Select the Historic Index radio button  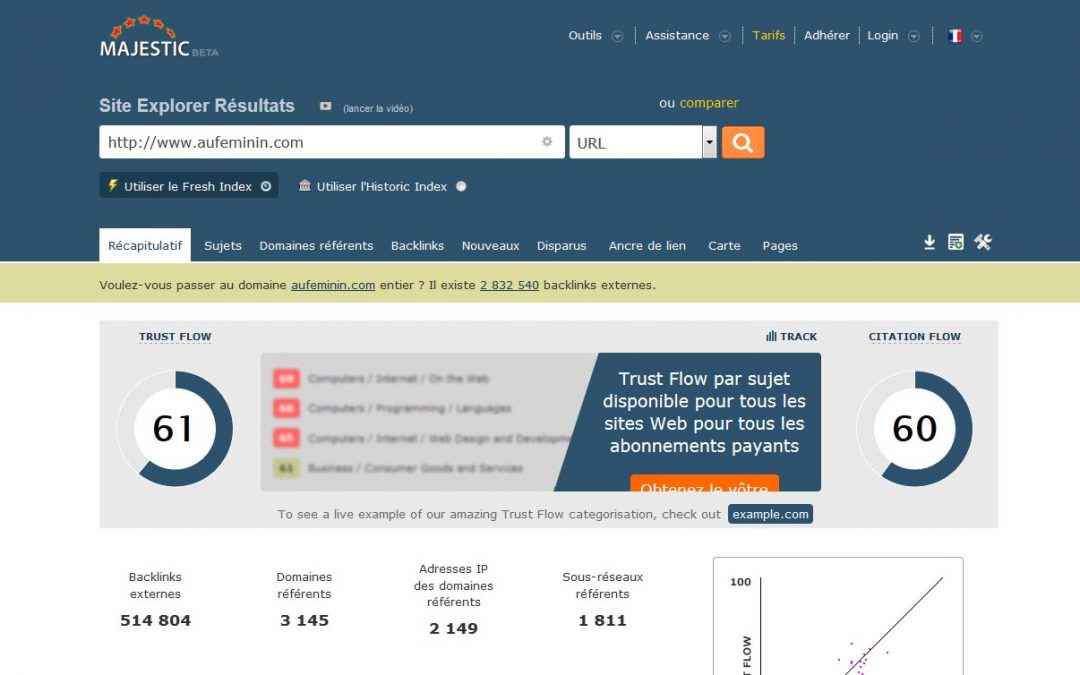(461, 186)
